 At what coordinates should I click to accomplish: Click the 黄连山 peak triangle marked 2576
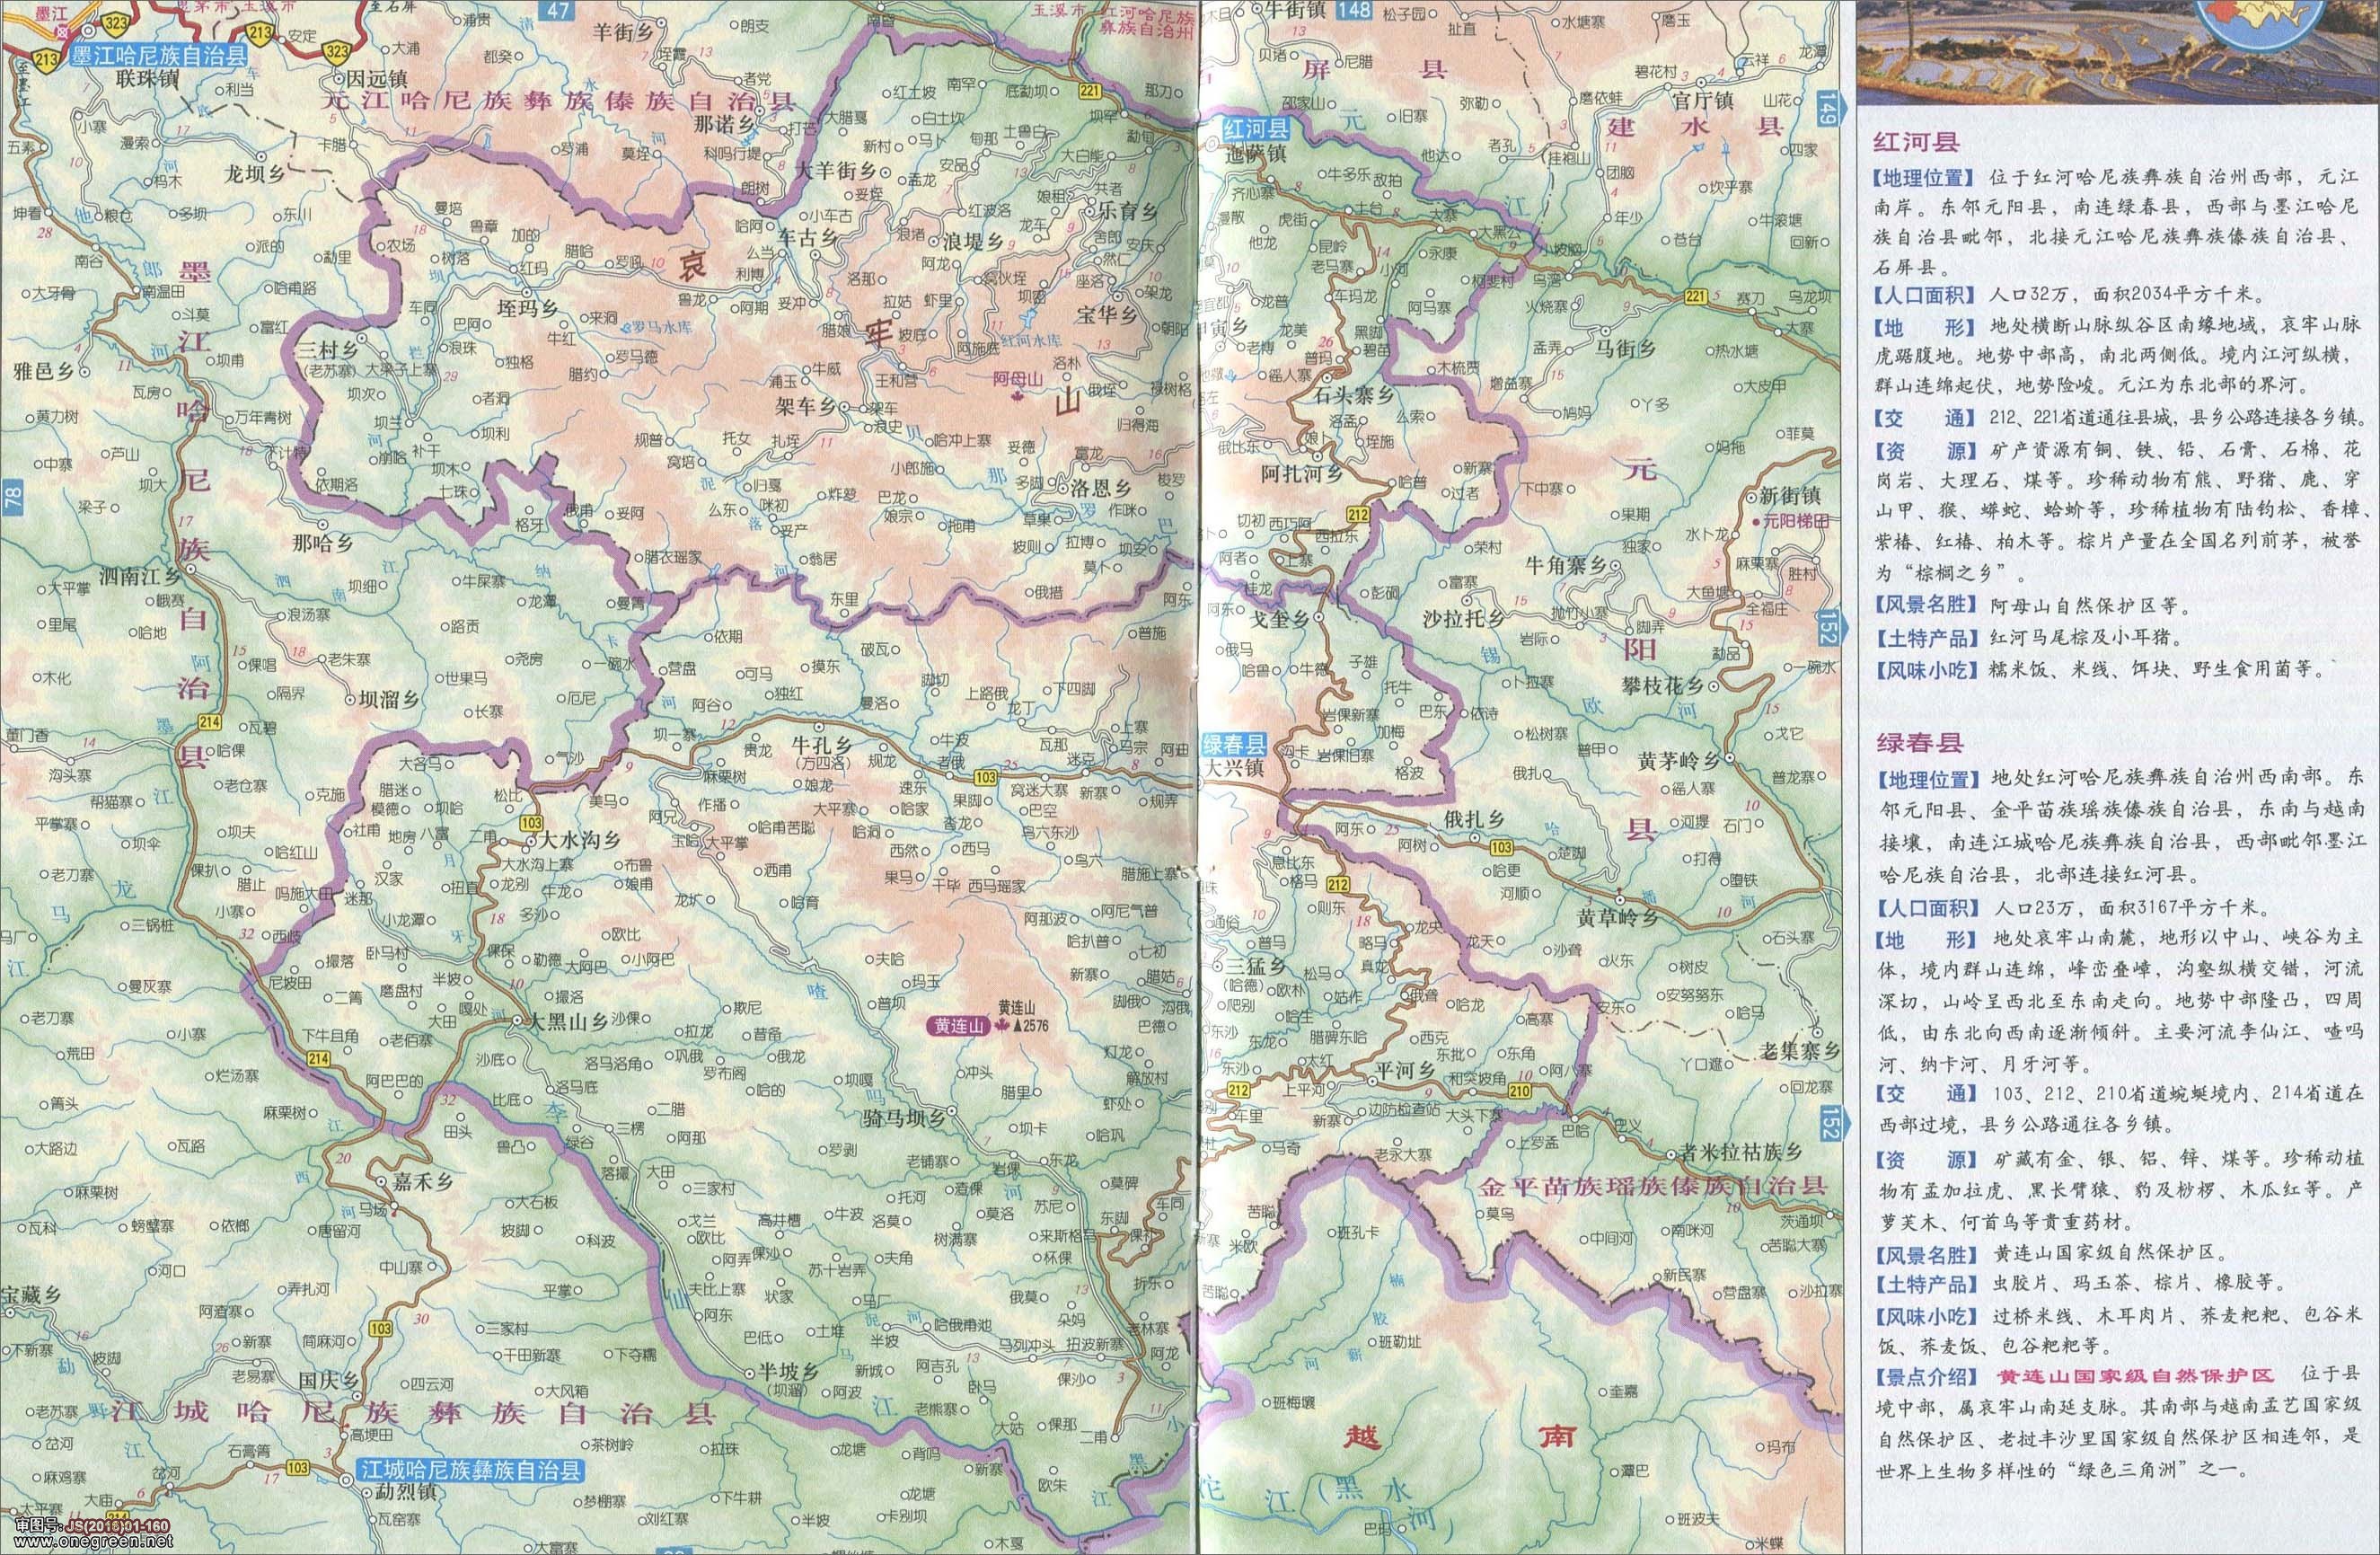[x=1018, y=1026]
